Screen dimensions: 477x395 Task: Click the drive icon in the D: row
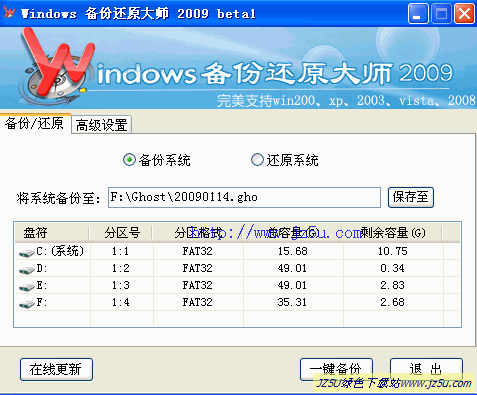pyautogui.click(x=27, y=270)
